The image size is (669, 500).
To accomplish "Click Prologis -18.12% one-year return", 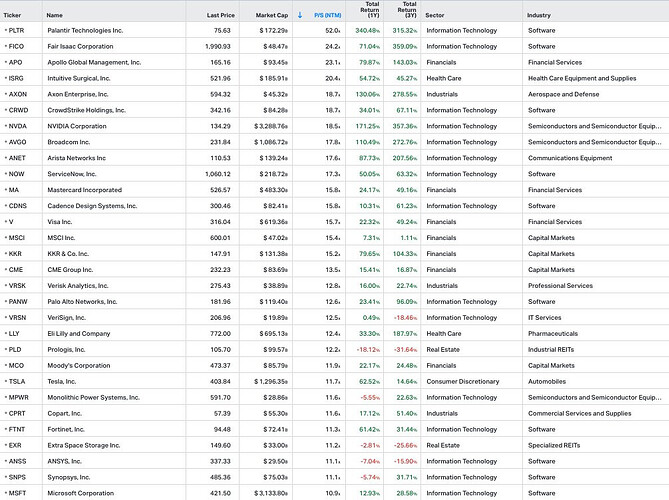I will pos(368,349).
